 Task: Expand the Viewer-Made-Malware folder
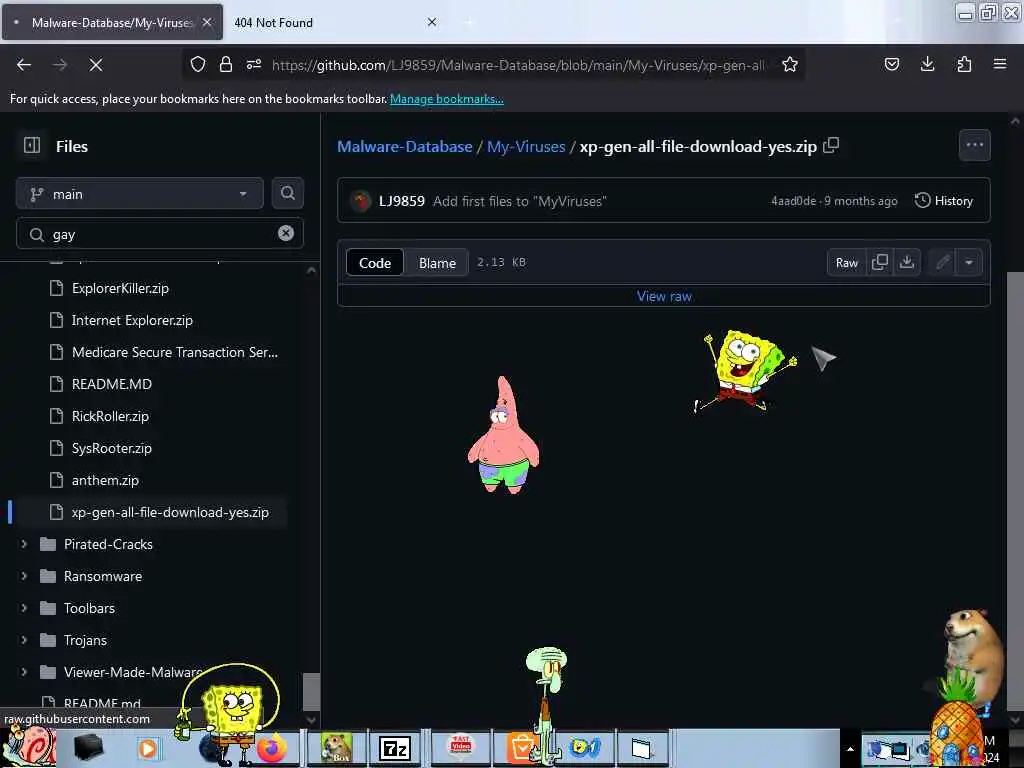click(24, 671)
